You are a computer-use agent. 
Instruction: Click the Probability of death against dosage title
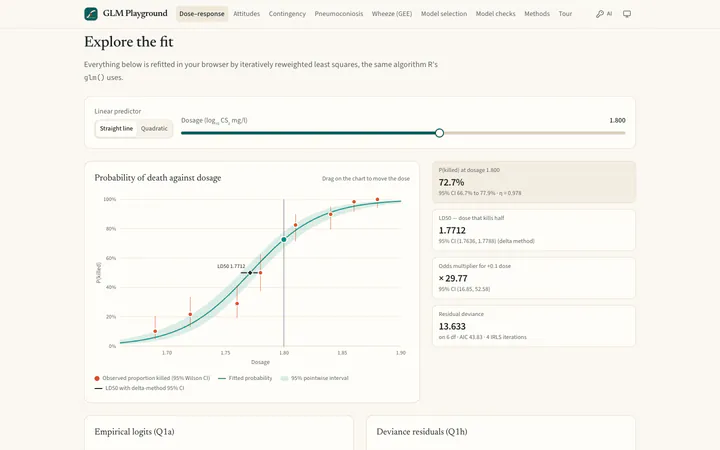pyautogui.click(x=158, y=178)
